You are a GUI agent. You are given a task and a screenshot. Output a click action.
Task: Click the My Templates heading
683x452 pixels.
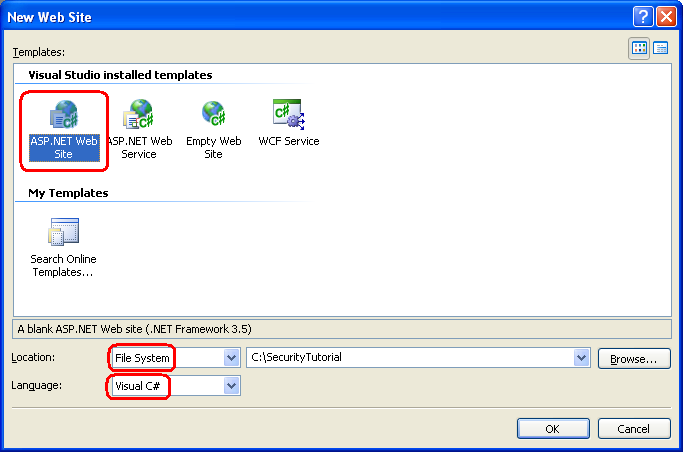68,193
